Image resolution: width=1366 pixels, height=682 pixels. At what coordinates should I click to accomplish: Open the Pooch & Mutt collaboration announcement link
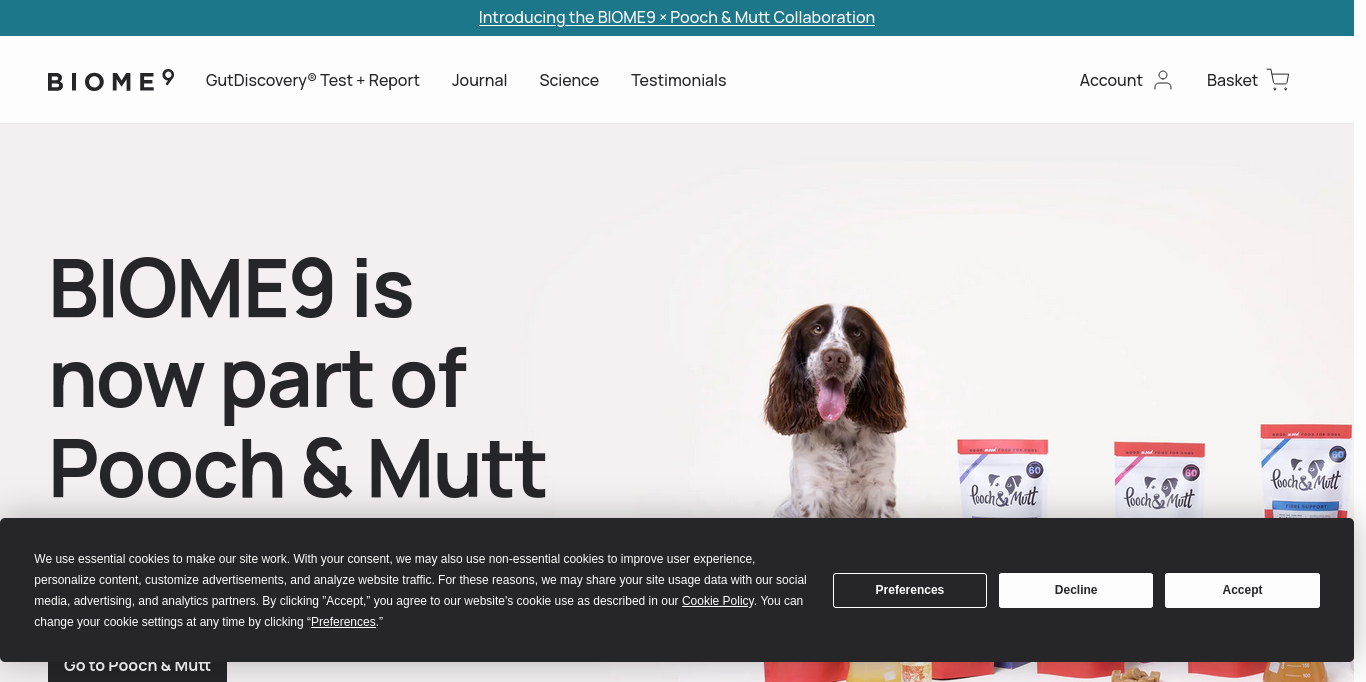pos(676,17)
